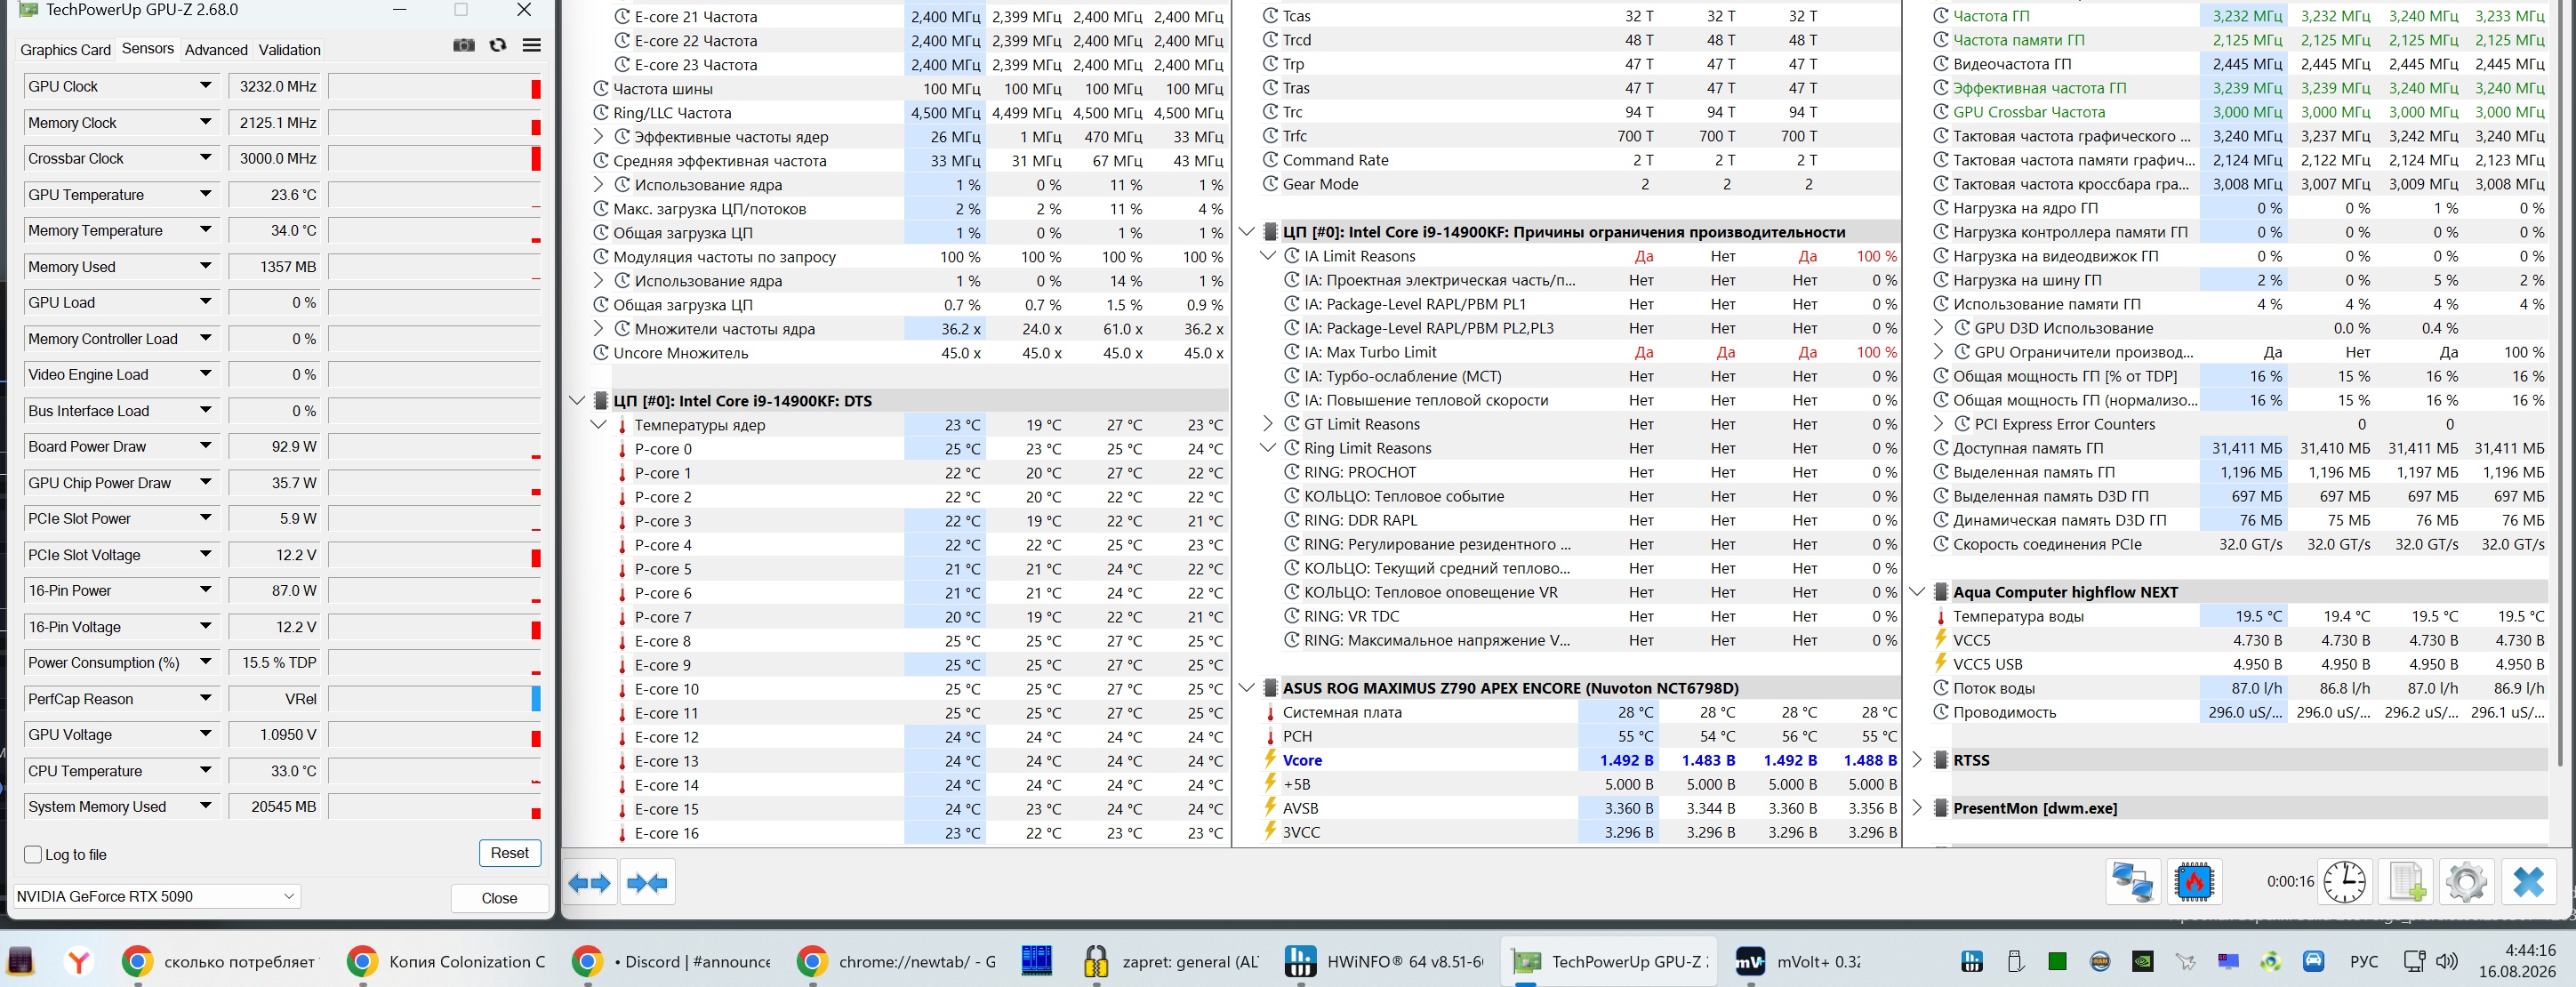This screenshot has width=2576, height=987.
Task: Select the IA: Max Turbo Limit row
Action: [x=1590, y=352]
